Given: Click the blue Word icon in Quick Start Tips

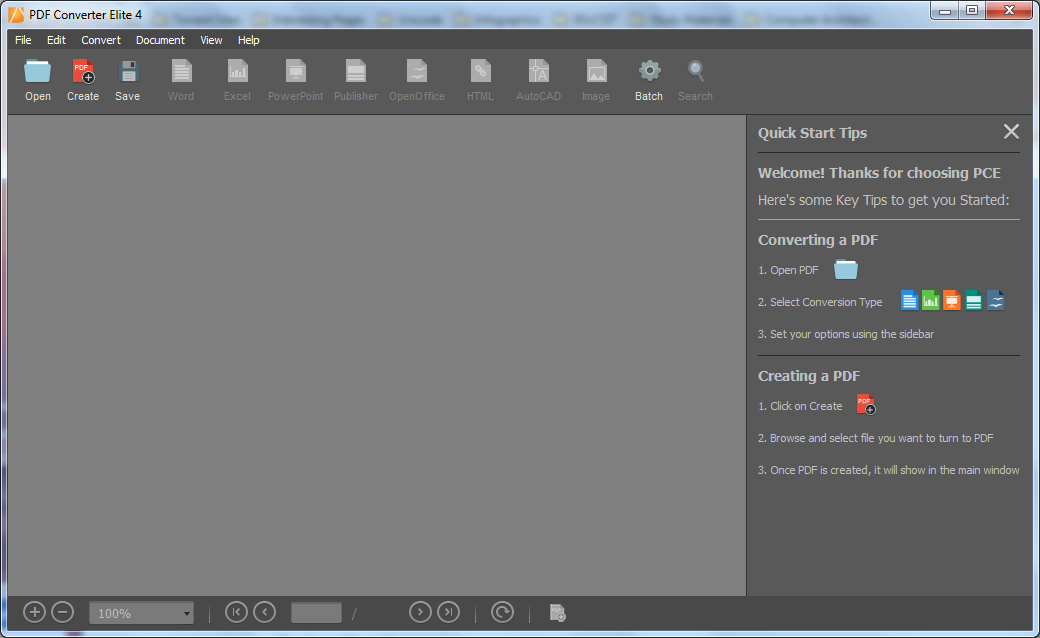Looking at the screenshot, I should click(909, 300).
